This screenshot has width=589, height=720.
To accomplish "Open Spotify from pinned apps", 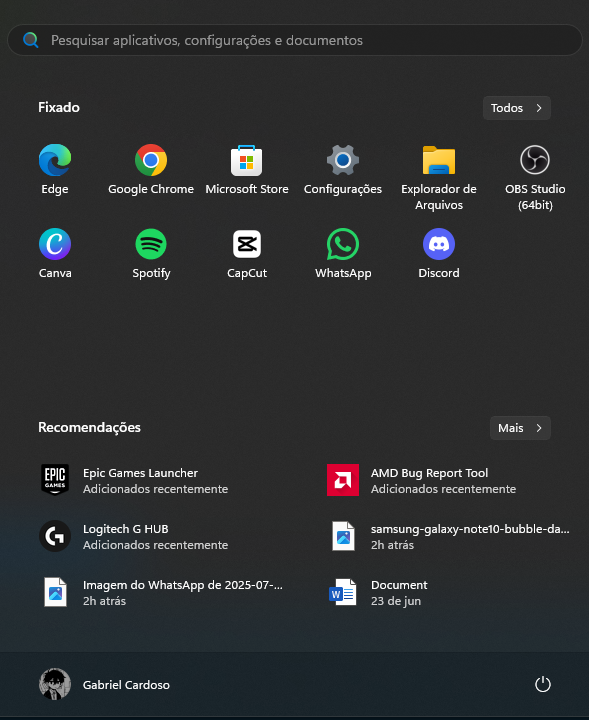I will [151, 253].
